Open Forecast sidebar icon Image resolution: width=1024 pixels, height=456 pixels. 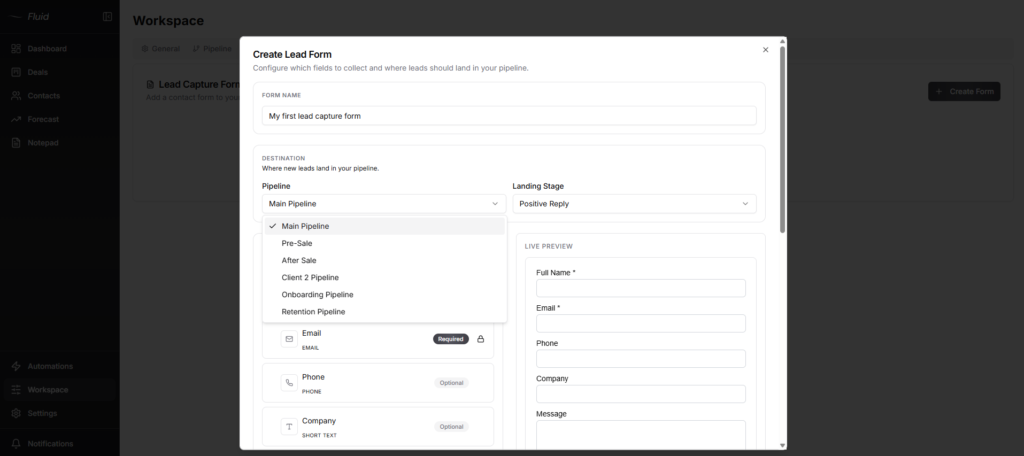coord(16,120)
